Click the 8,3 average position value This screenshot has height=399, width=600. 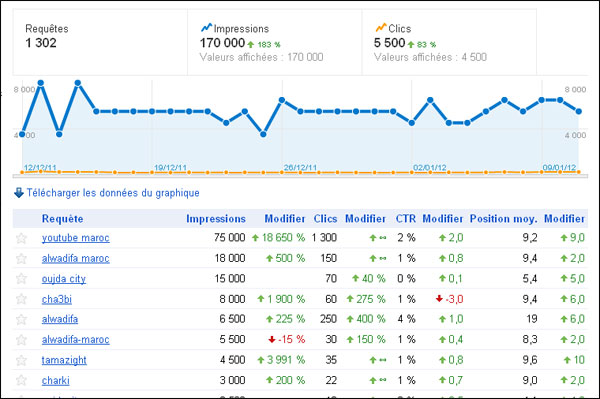tap(530, 339)
